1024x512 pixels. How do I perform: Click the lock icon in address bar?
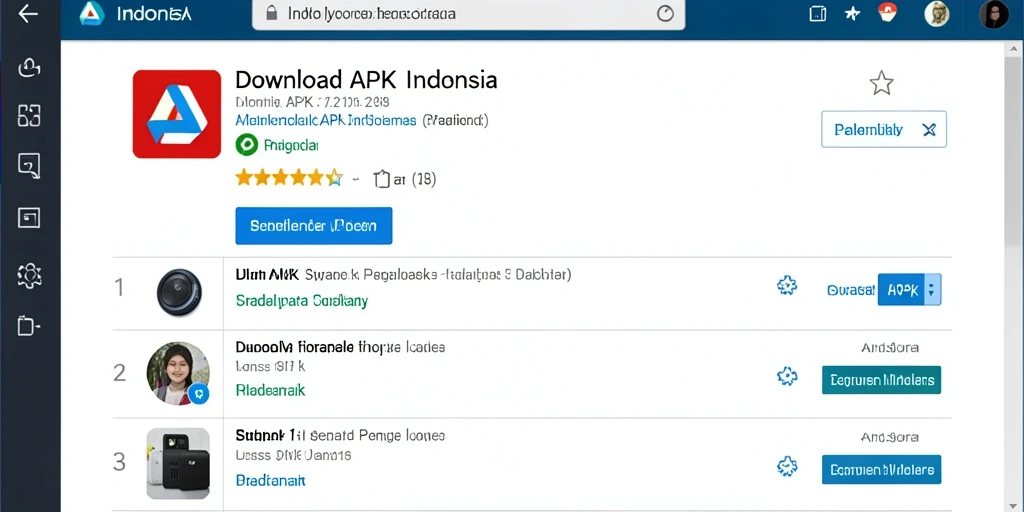[x=272, y=13]
